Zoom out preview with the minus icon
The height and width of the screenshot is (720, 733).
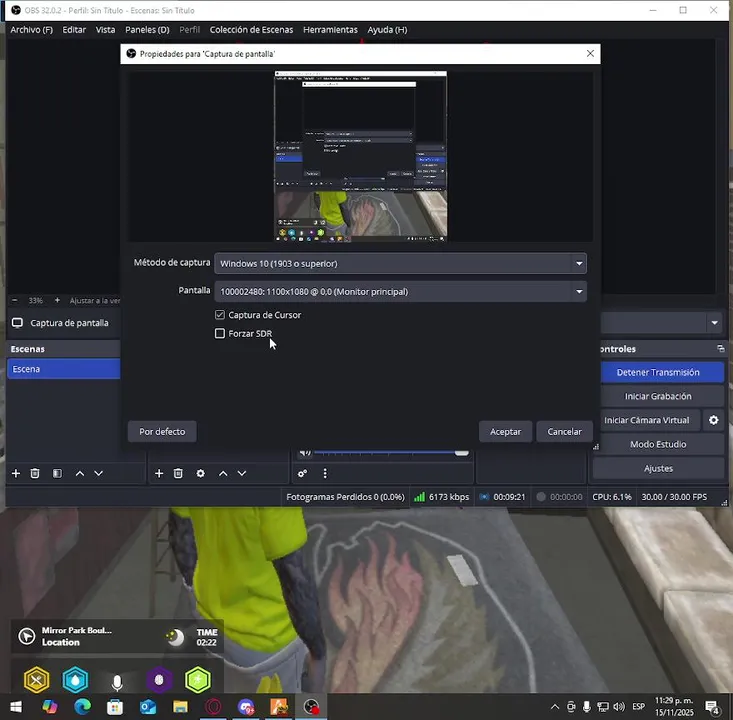(x=14, y=300)
